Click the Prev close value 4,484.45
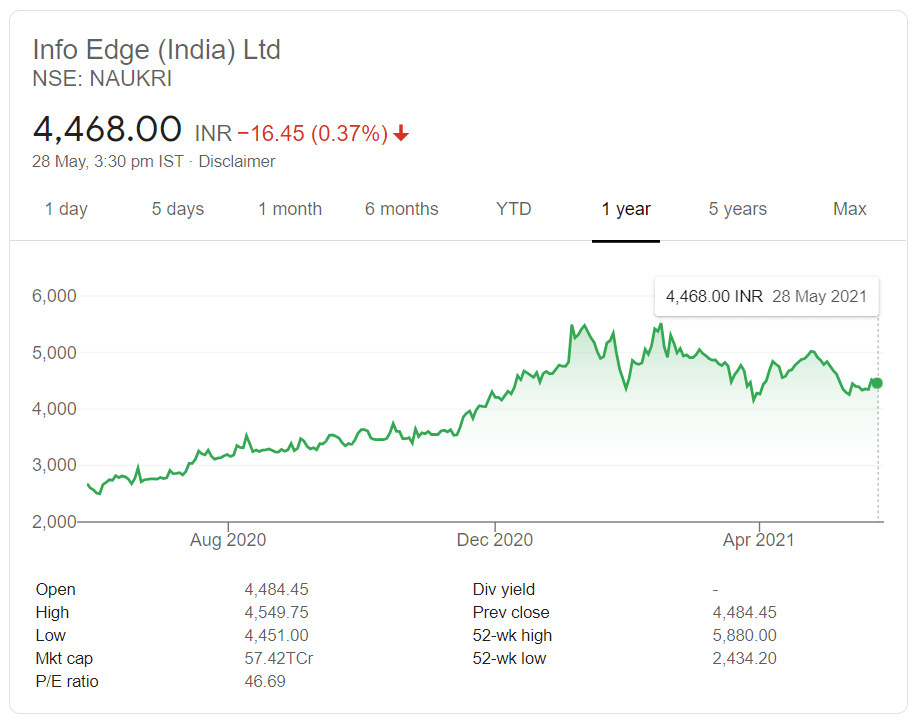919x728 pixels. coord(744,612)
